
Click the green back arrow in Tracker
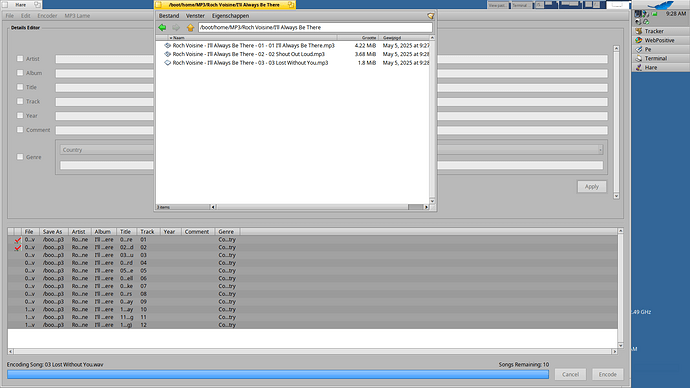pyautogui.click(x=162, y=28)
